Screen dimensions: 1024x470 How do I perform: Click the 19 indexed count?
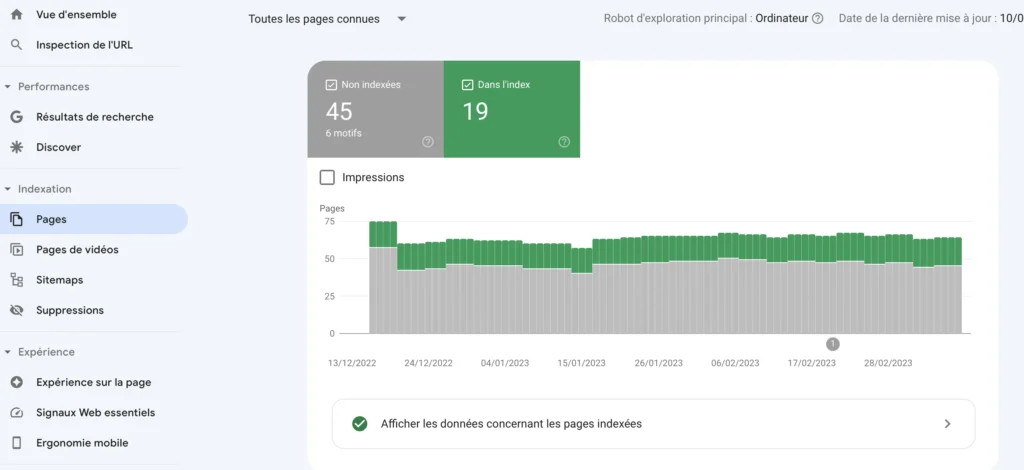(x=475, y=112)
